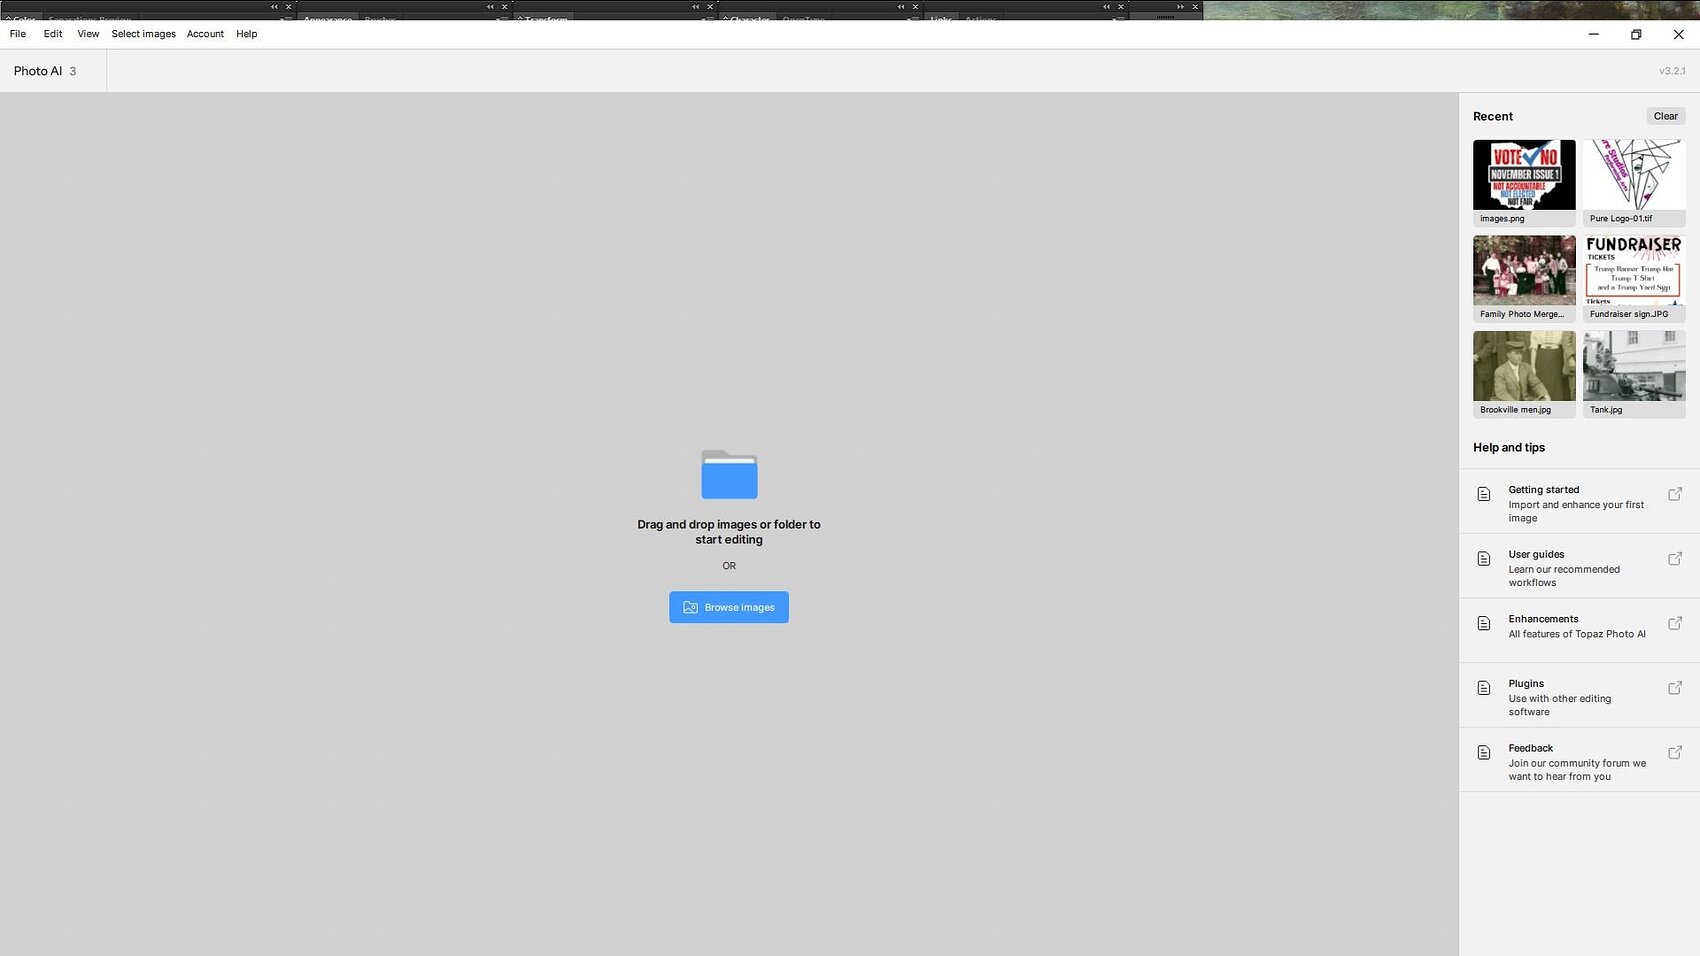
Task: Open the Edit menu
Action: (53, 34)
